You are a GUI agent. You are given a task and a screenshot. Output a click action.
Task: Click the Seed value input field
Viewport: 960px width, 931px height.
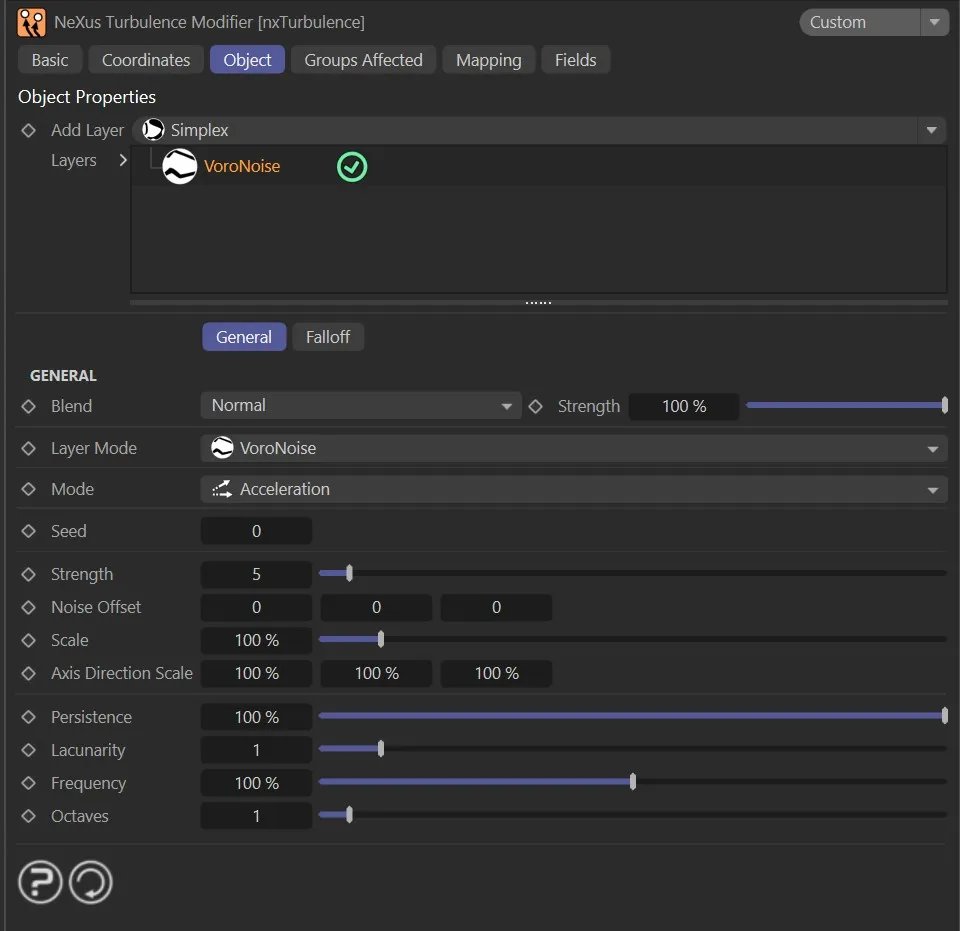[256, 531]
